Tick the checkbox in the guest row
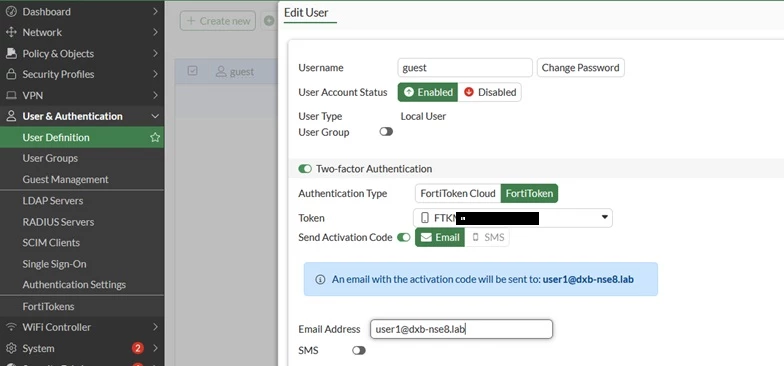 (x=192, y=72)
